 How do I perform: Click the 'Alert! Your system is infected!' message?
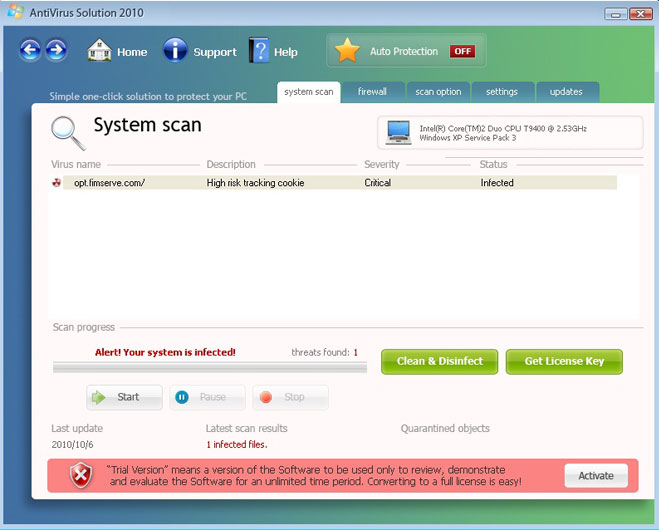click(x=165, y=352)
